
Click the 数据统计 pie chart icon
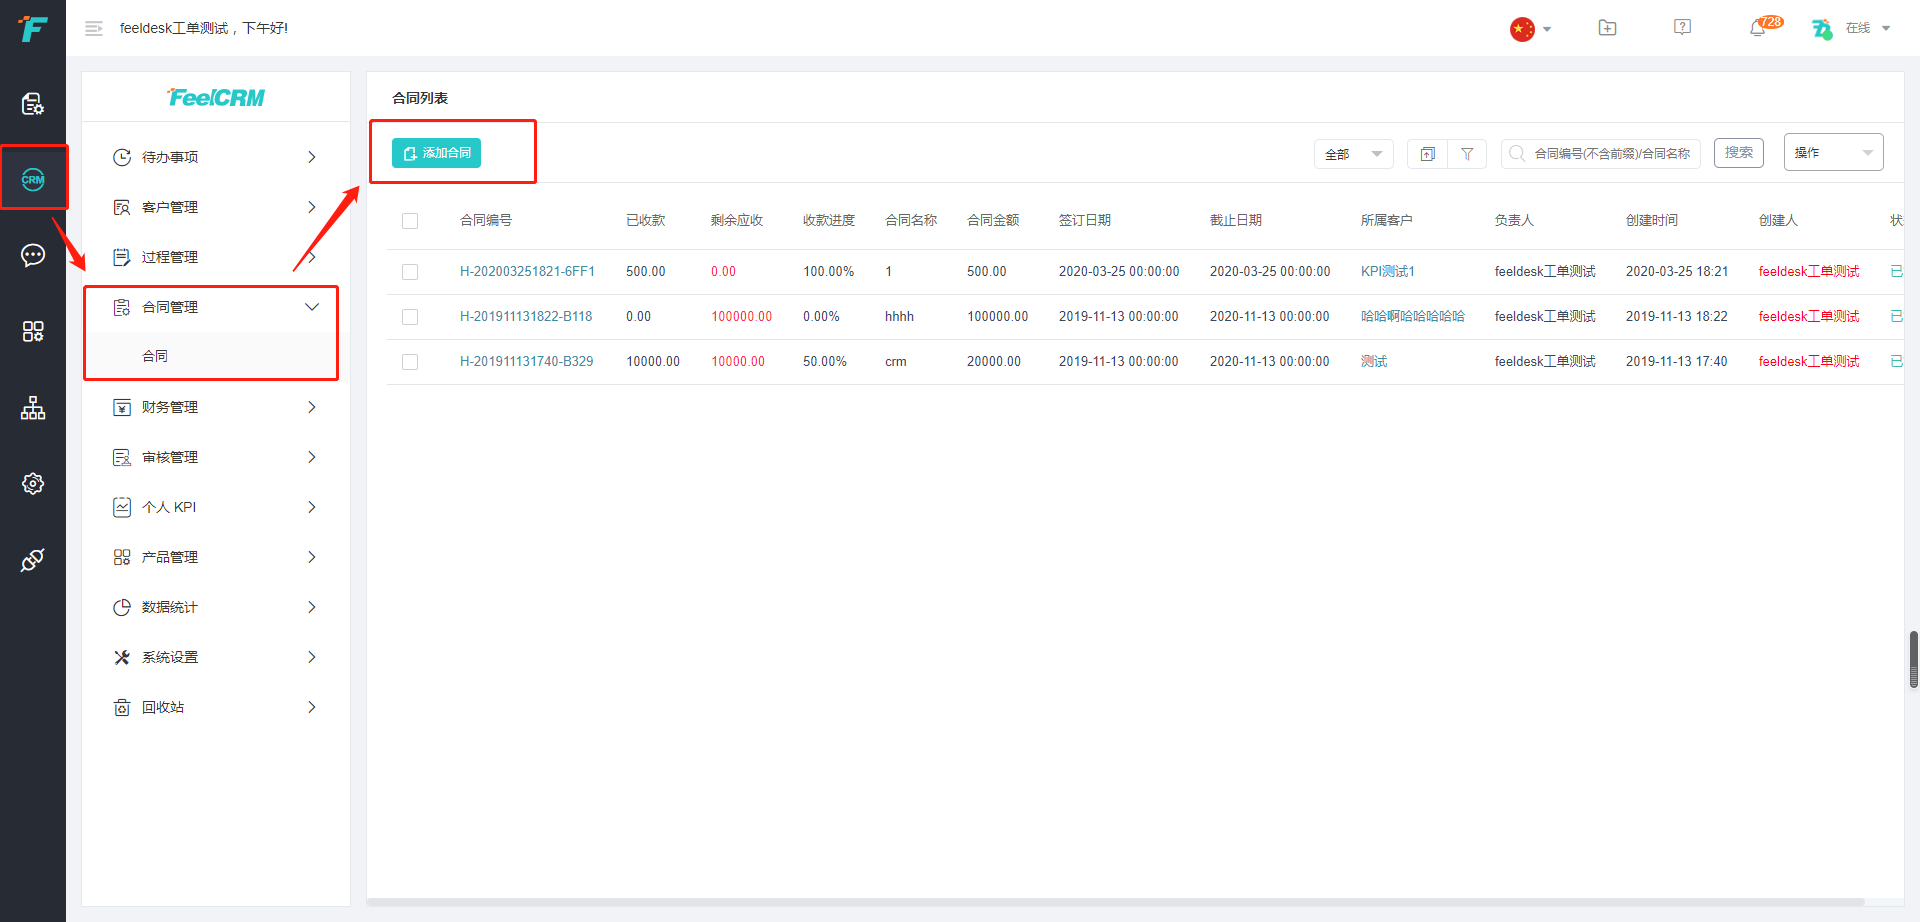(122, 607)
